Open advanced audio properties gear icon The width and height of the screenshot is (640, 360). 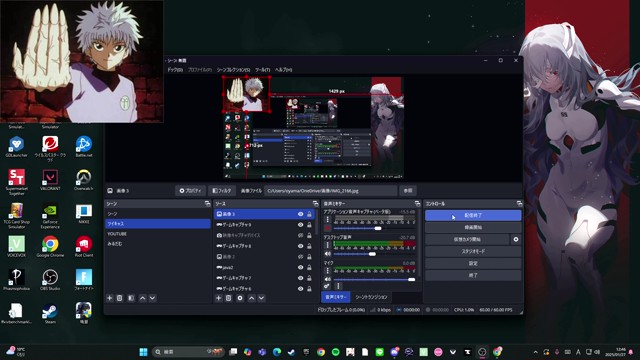coord(327,286)
